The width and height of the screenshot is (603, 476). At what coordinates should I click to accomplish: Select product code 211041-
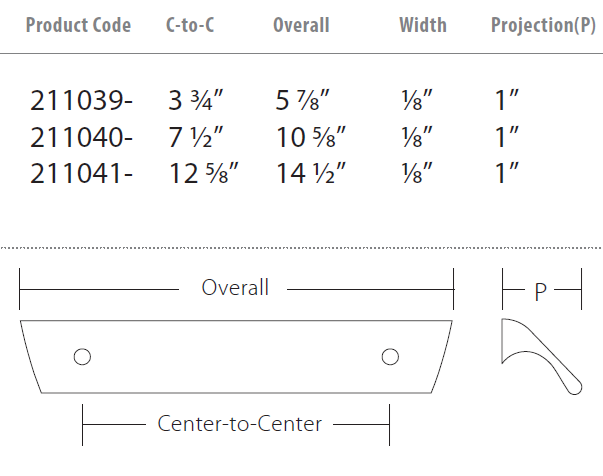coord(83,172)
